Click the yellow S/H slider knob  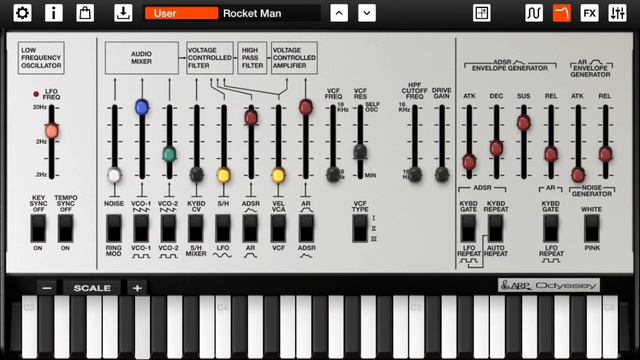(223, 175)
